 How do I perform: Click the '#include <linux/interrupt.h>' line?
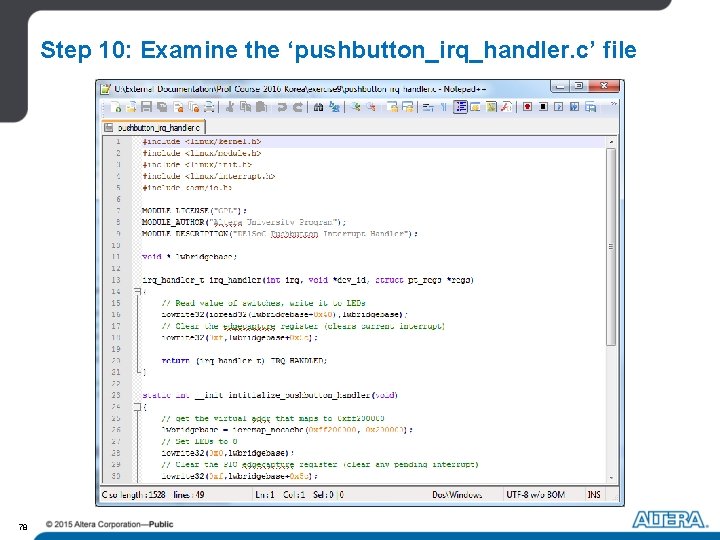coord(208,176)
